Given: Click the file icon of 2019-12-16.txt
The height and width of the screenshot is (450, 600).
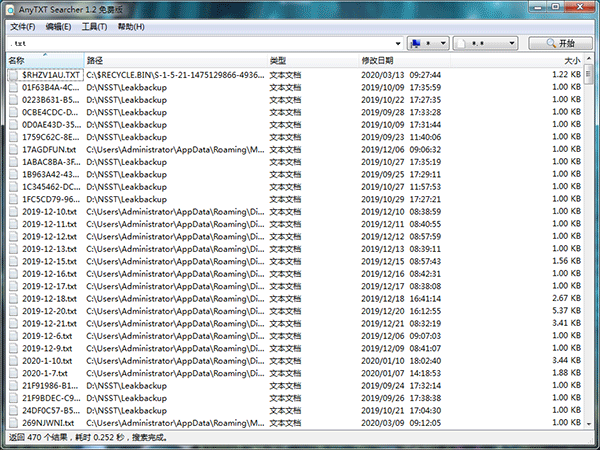Looking at the screenshot, I should [x=13, y=274].
